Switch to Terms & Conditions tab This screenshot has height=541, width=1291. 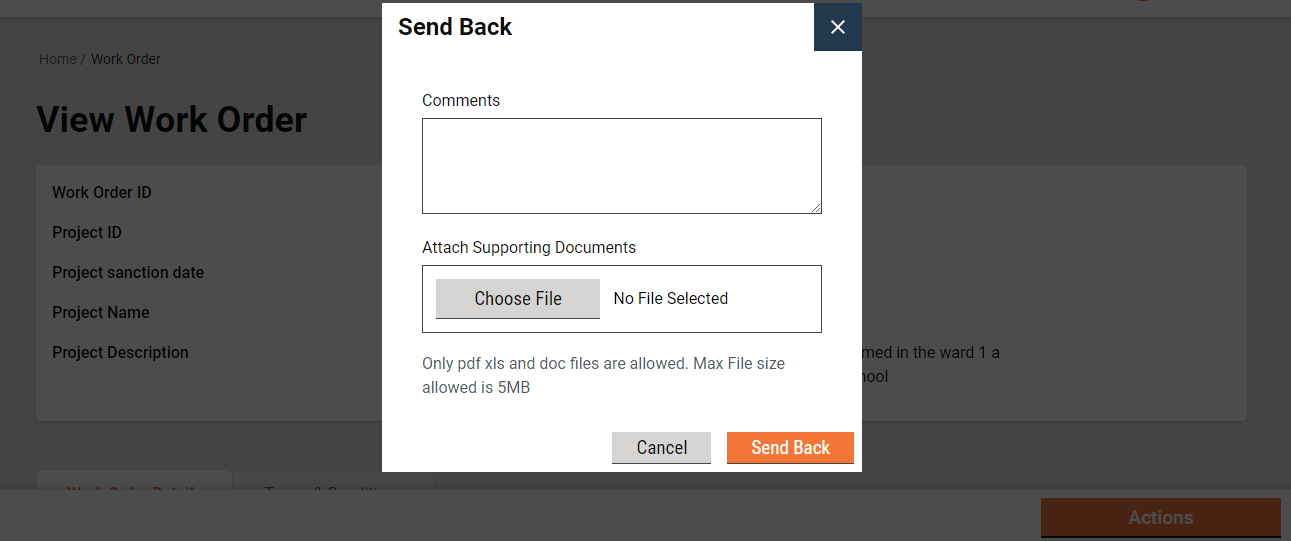(333, 485)
